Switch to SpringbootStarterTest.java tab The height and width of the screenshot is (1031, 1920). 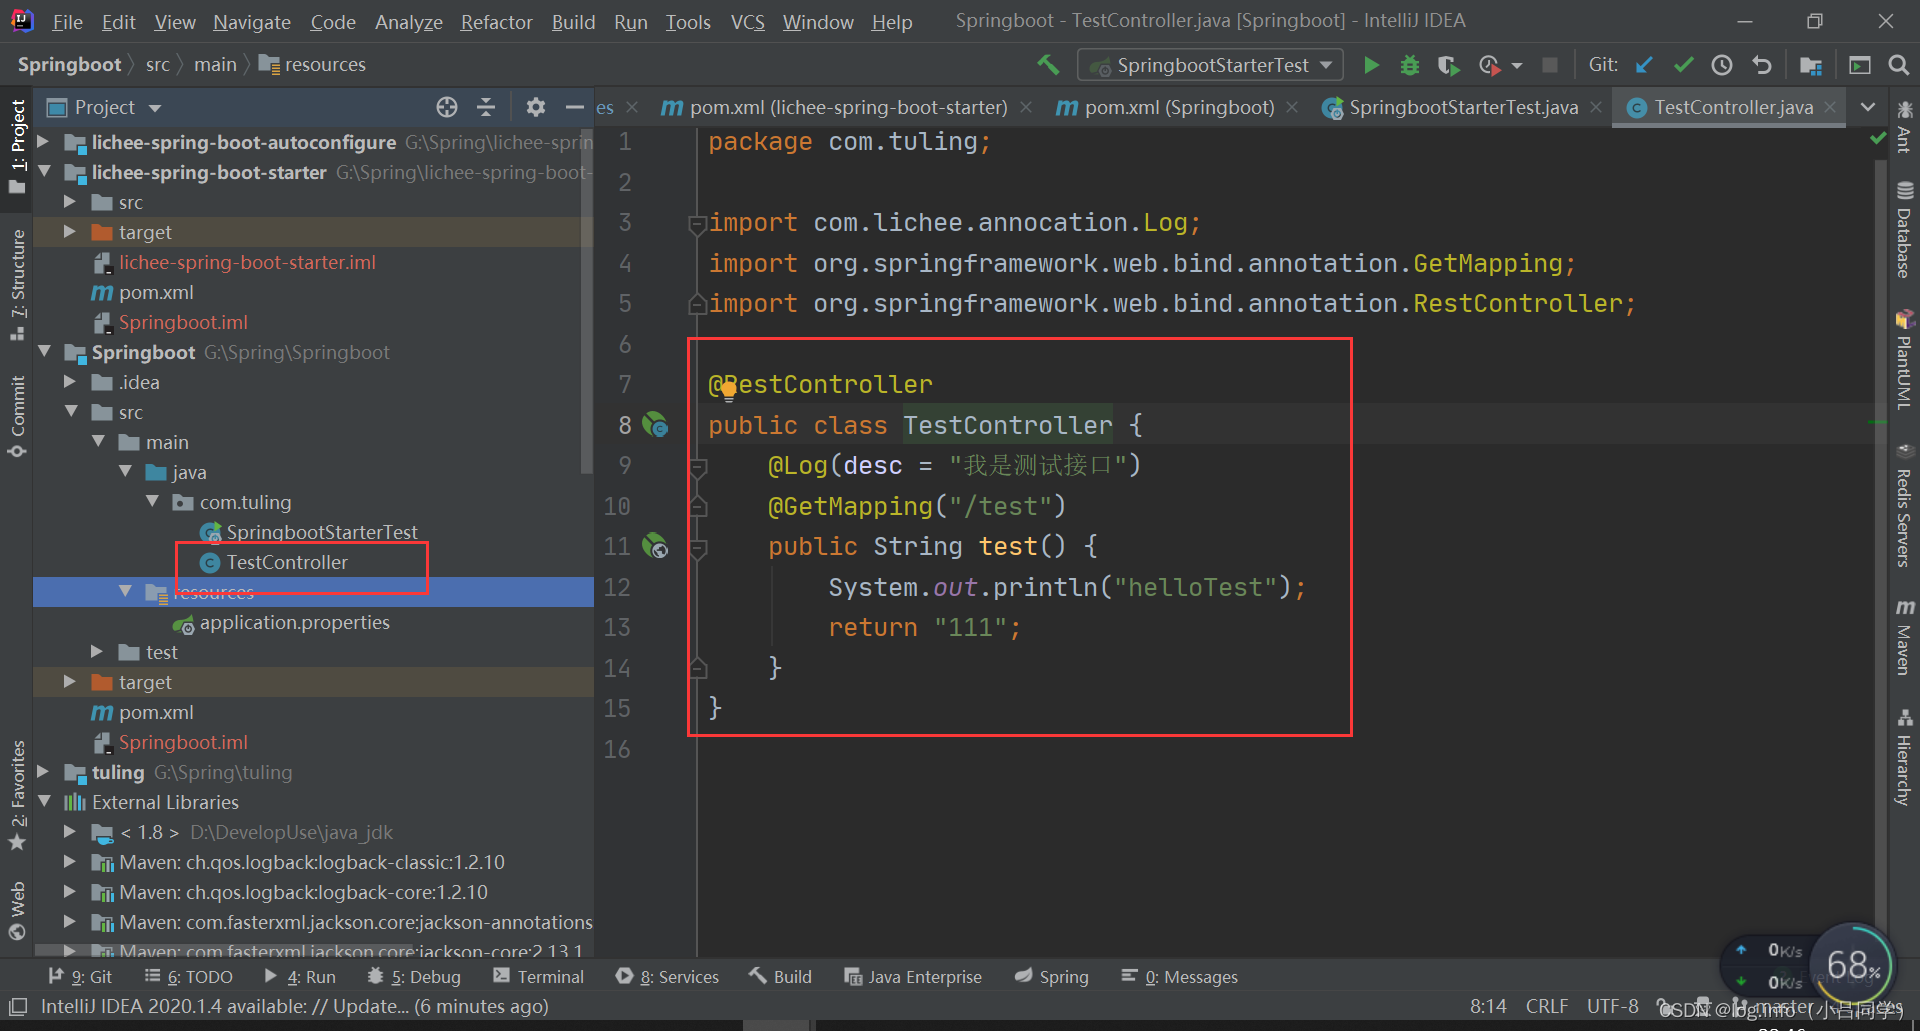pos(1462,107)
